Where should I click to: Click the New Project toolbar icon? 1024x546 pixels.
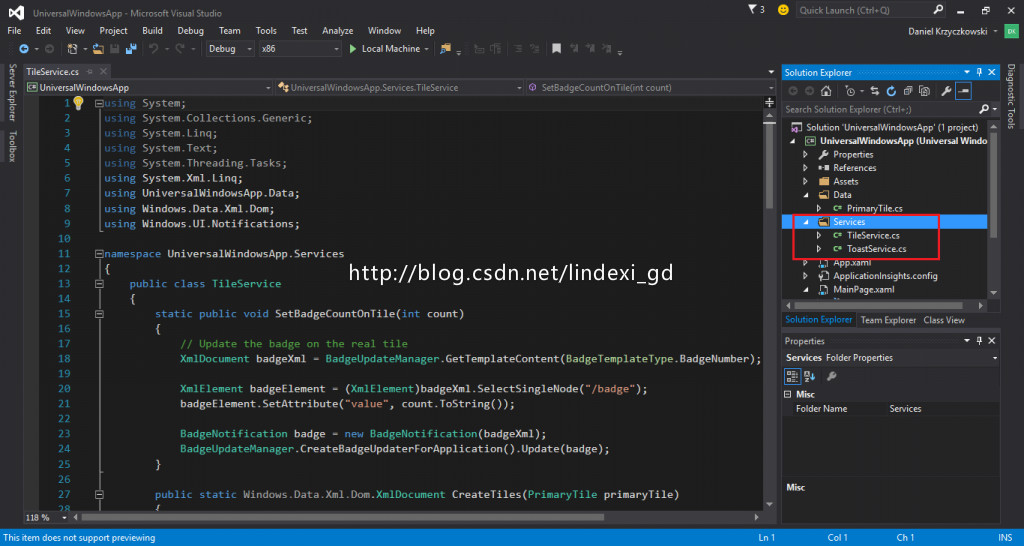[72, 49]
